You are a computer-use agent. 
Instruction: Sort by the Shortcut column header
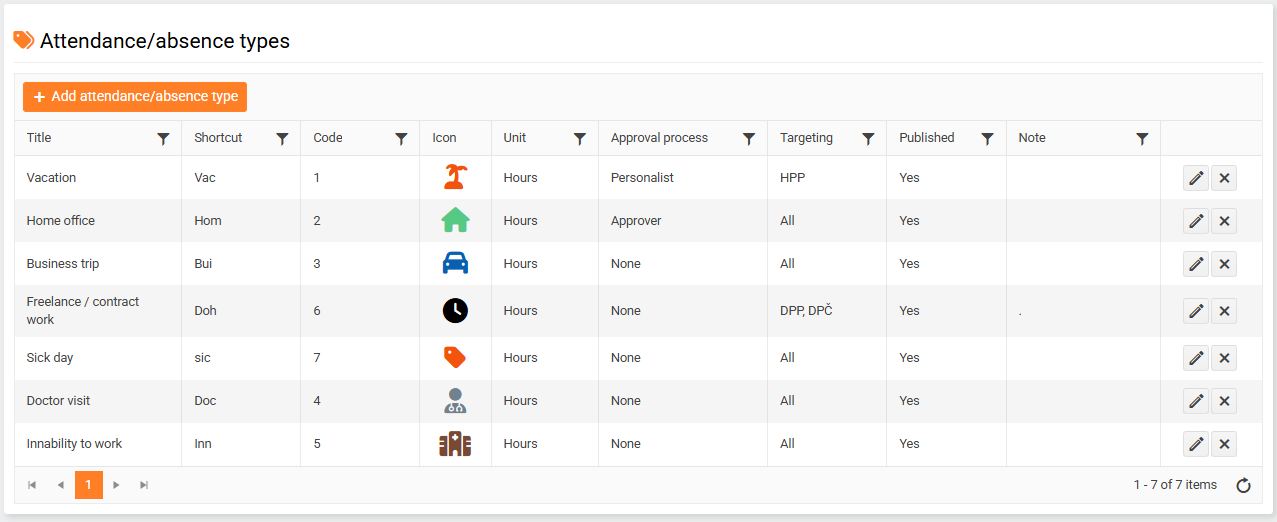(x=218, y=138)
